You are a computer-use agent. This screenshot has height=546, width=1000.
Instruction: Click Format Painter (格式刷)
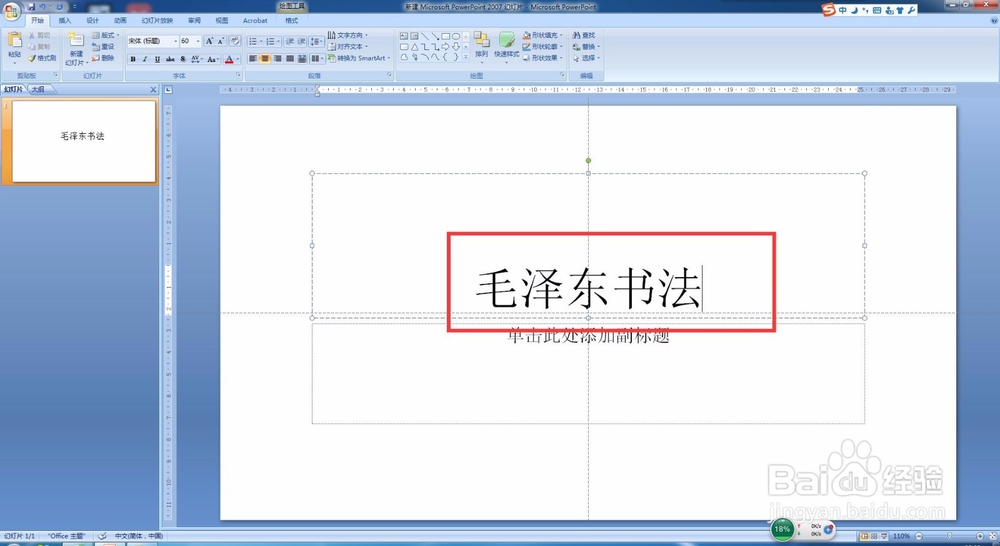point(43,58)
